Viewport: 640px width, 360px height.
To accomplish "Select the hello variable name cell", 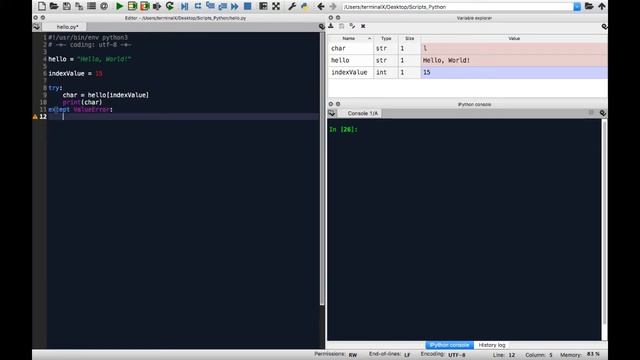I will coord(351,60).
